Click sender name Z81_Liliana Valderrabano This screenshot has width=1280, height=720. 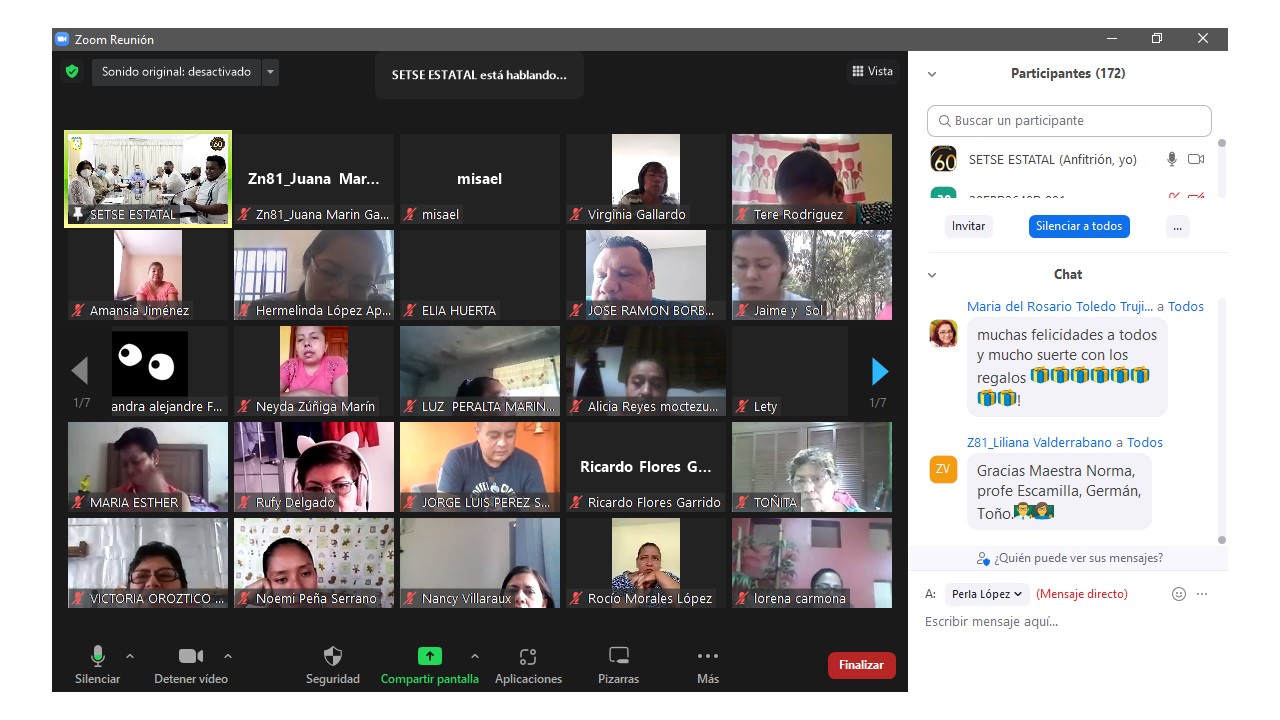tap(1040, 442)
